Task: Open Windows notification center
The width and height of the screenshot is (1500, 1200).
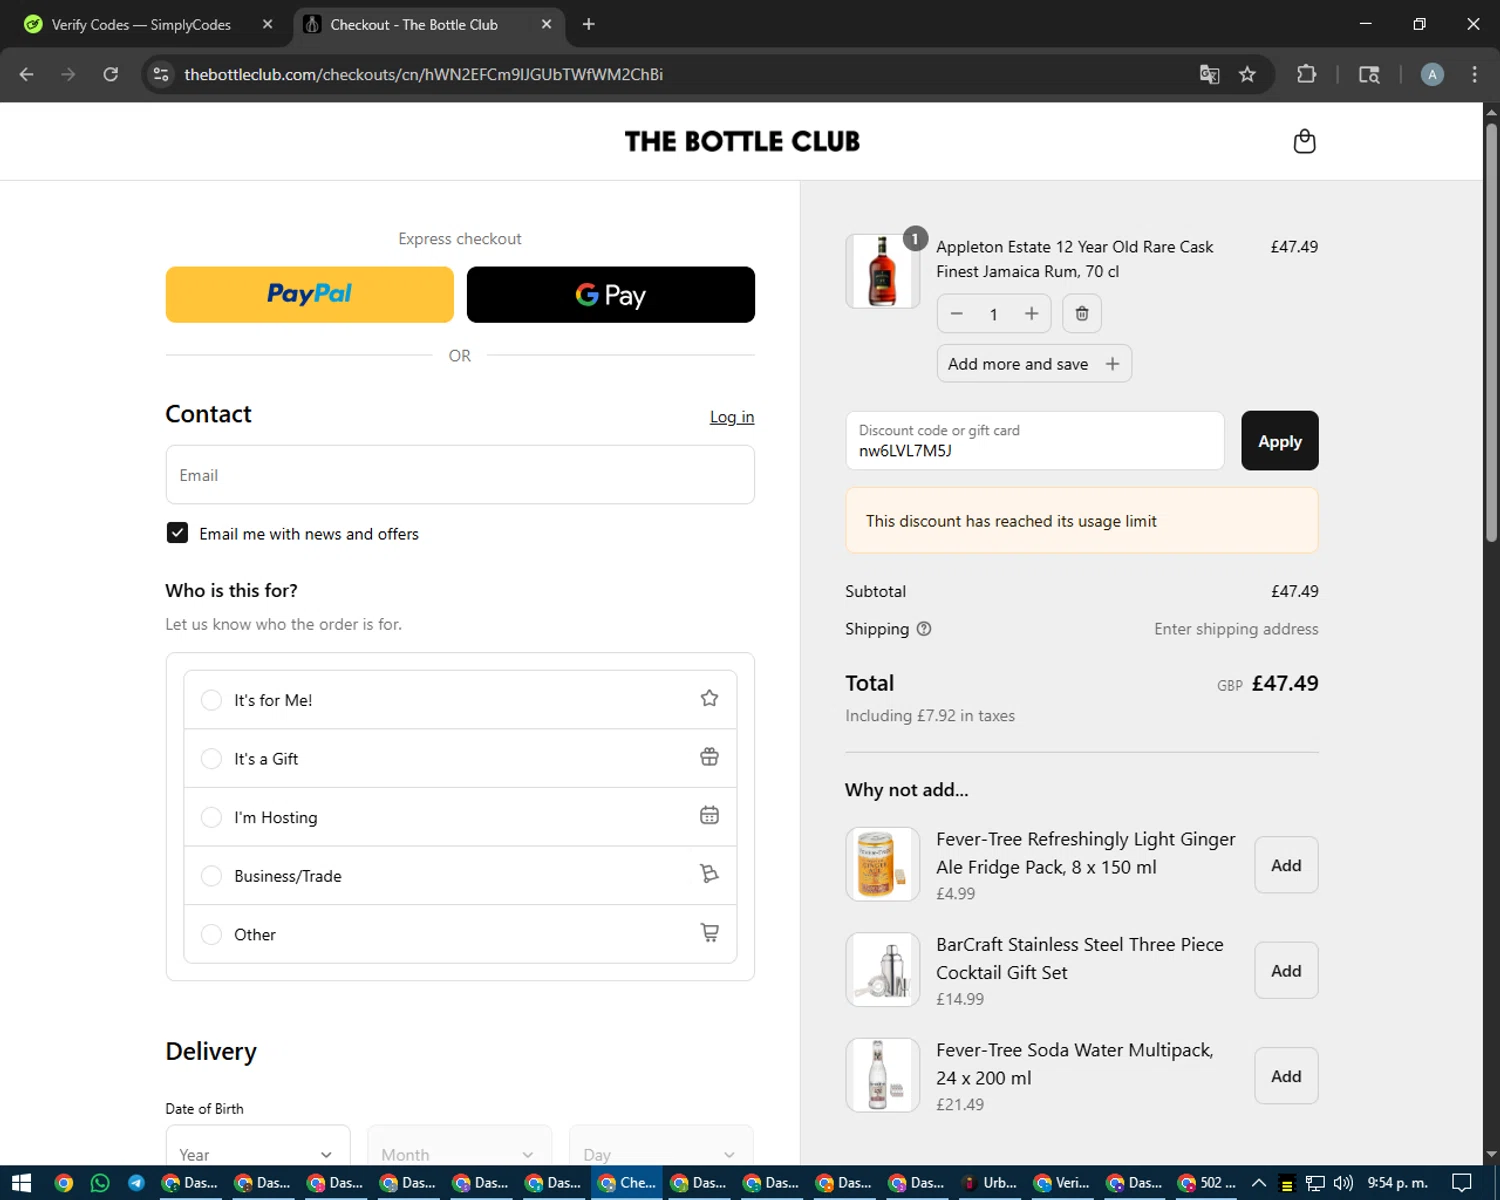Action: pos(1462,1183)
